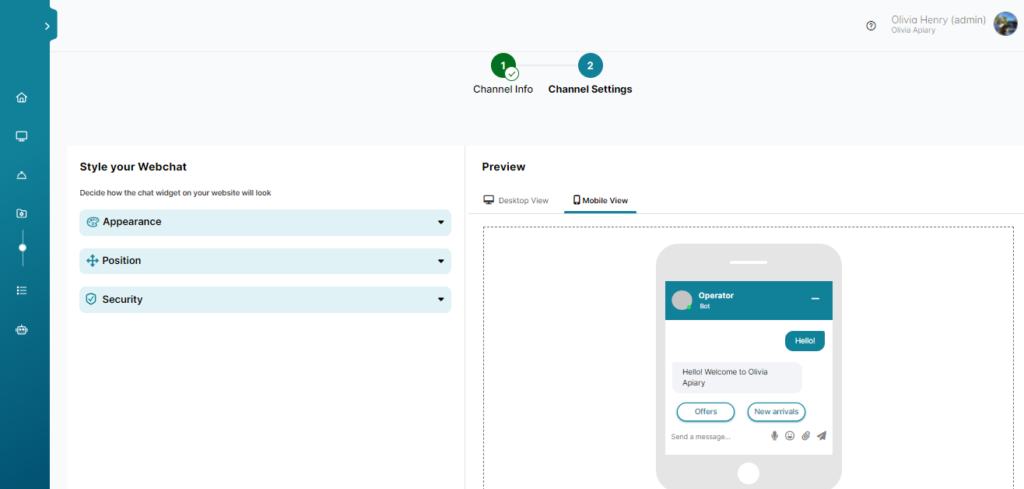Click the sidebar slider handle
Viewport: 1024px width, 489px height.
coord(22,247)
